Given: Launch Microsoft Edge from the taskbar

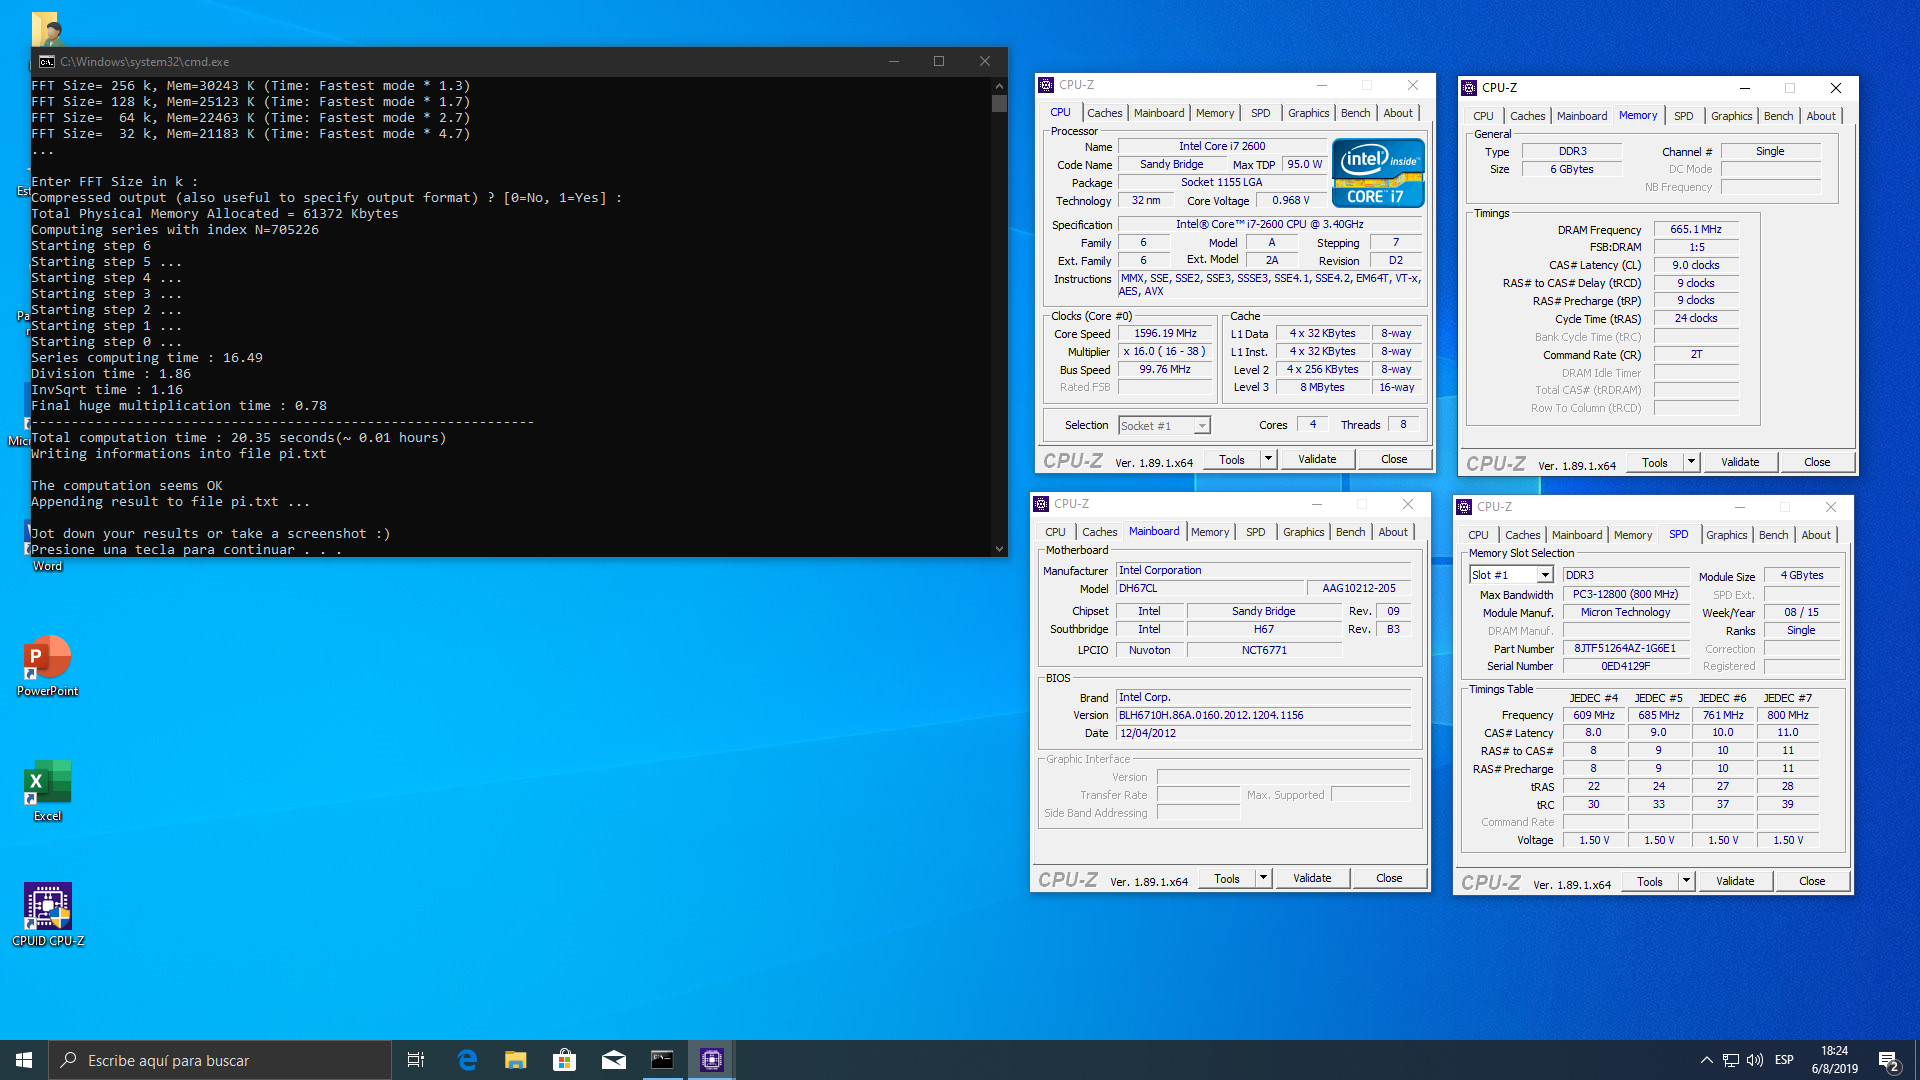Looking at the screenshot, I should click(467, 1060).
